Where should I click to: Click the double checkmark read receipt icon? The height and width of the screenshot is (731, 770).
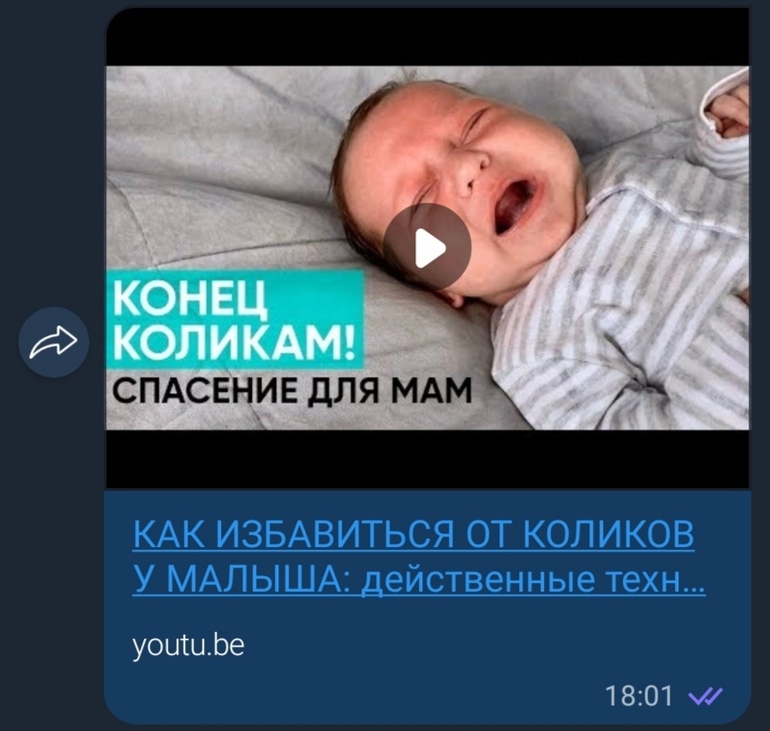pyautogui.click(x=705, y=696)
